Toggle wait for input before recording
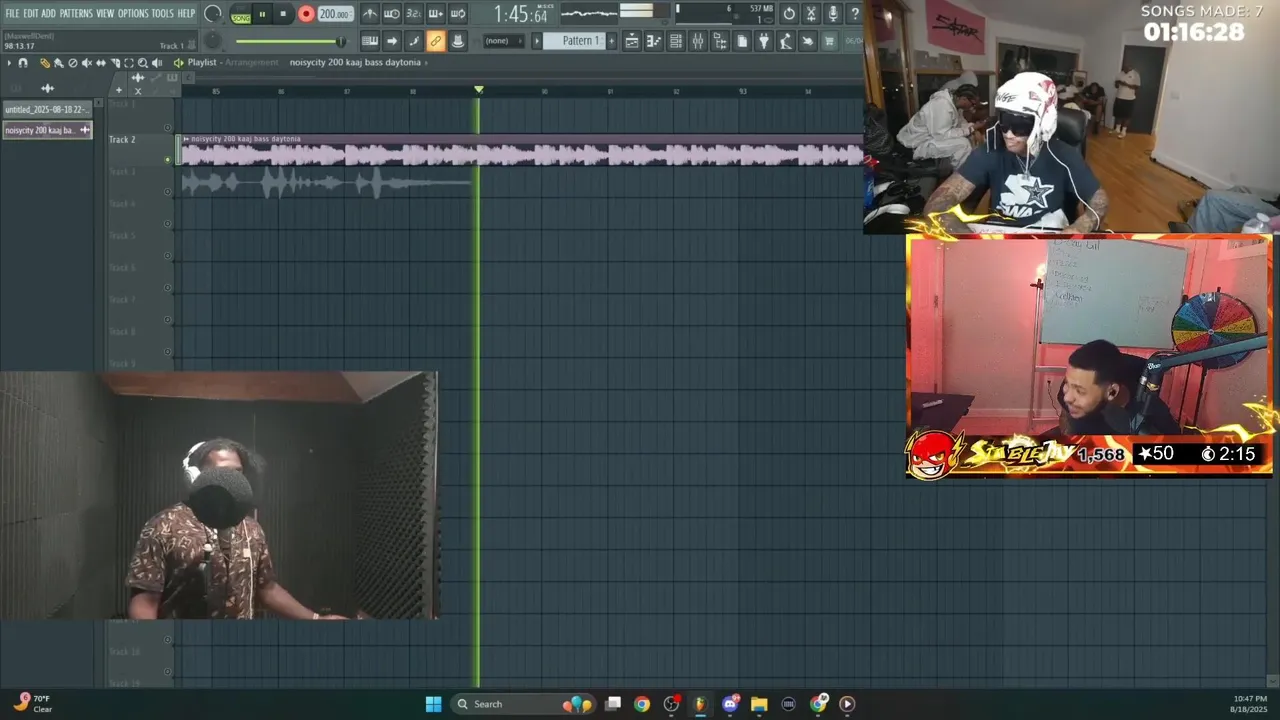Screen dimensions: 1280x720 391,14
